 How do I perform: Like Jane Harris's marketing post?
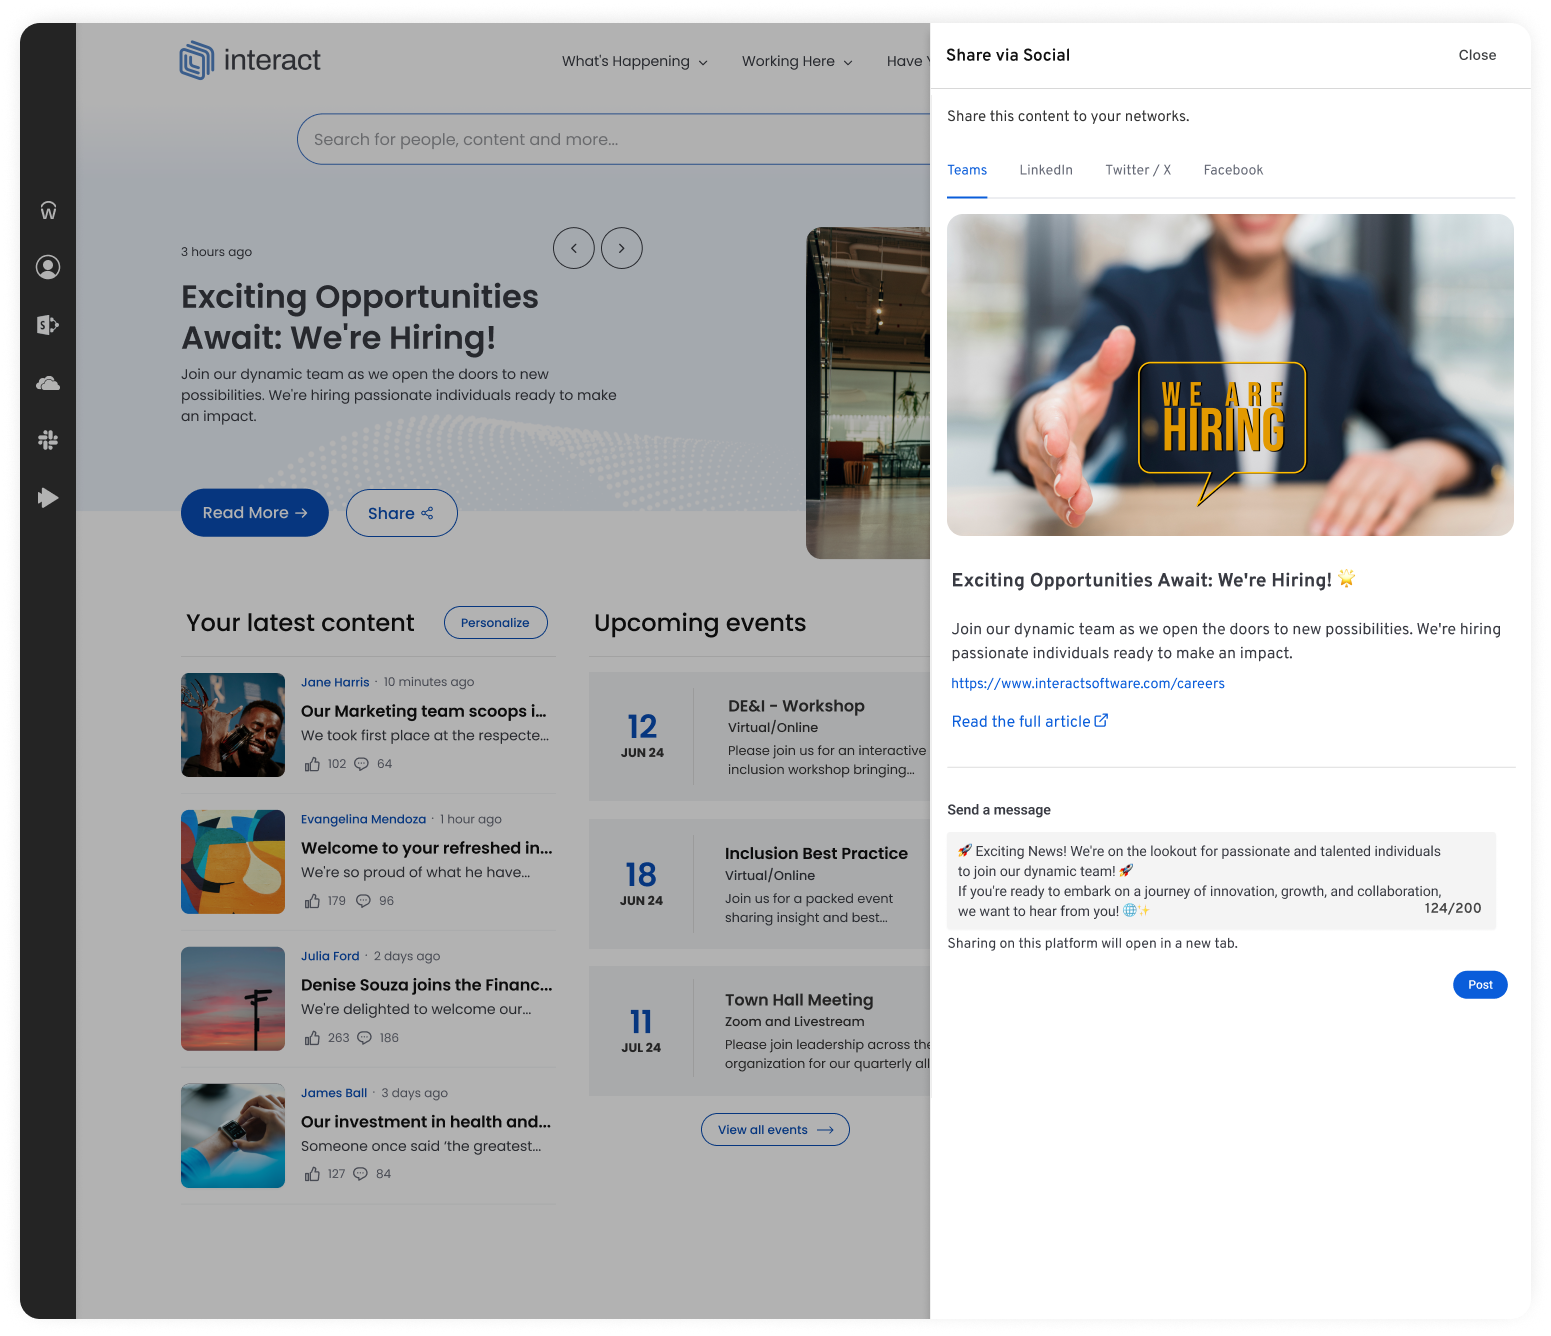(313, 764)
